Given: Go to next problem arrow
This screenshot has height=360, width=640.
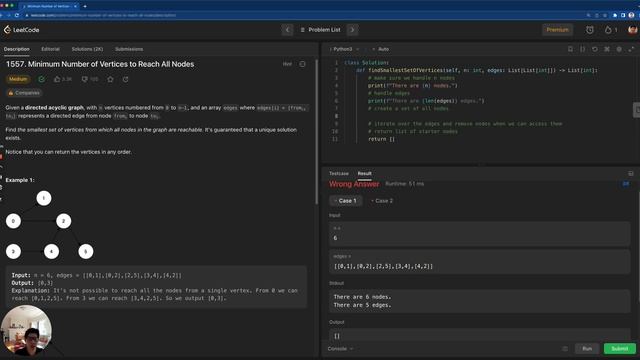Looking at the screenshot, I should click(352, 30).
